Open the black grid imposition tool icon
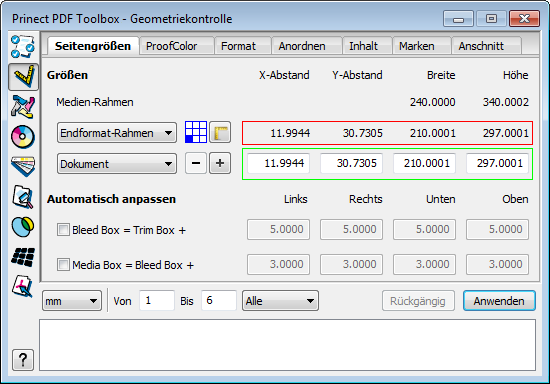Viewport: 550px width, 384px height. (x=23, y=257)
